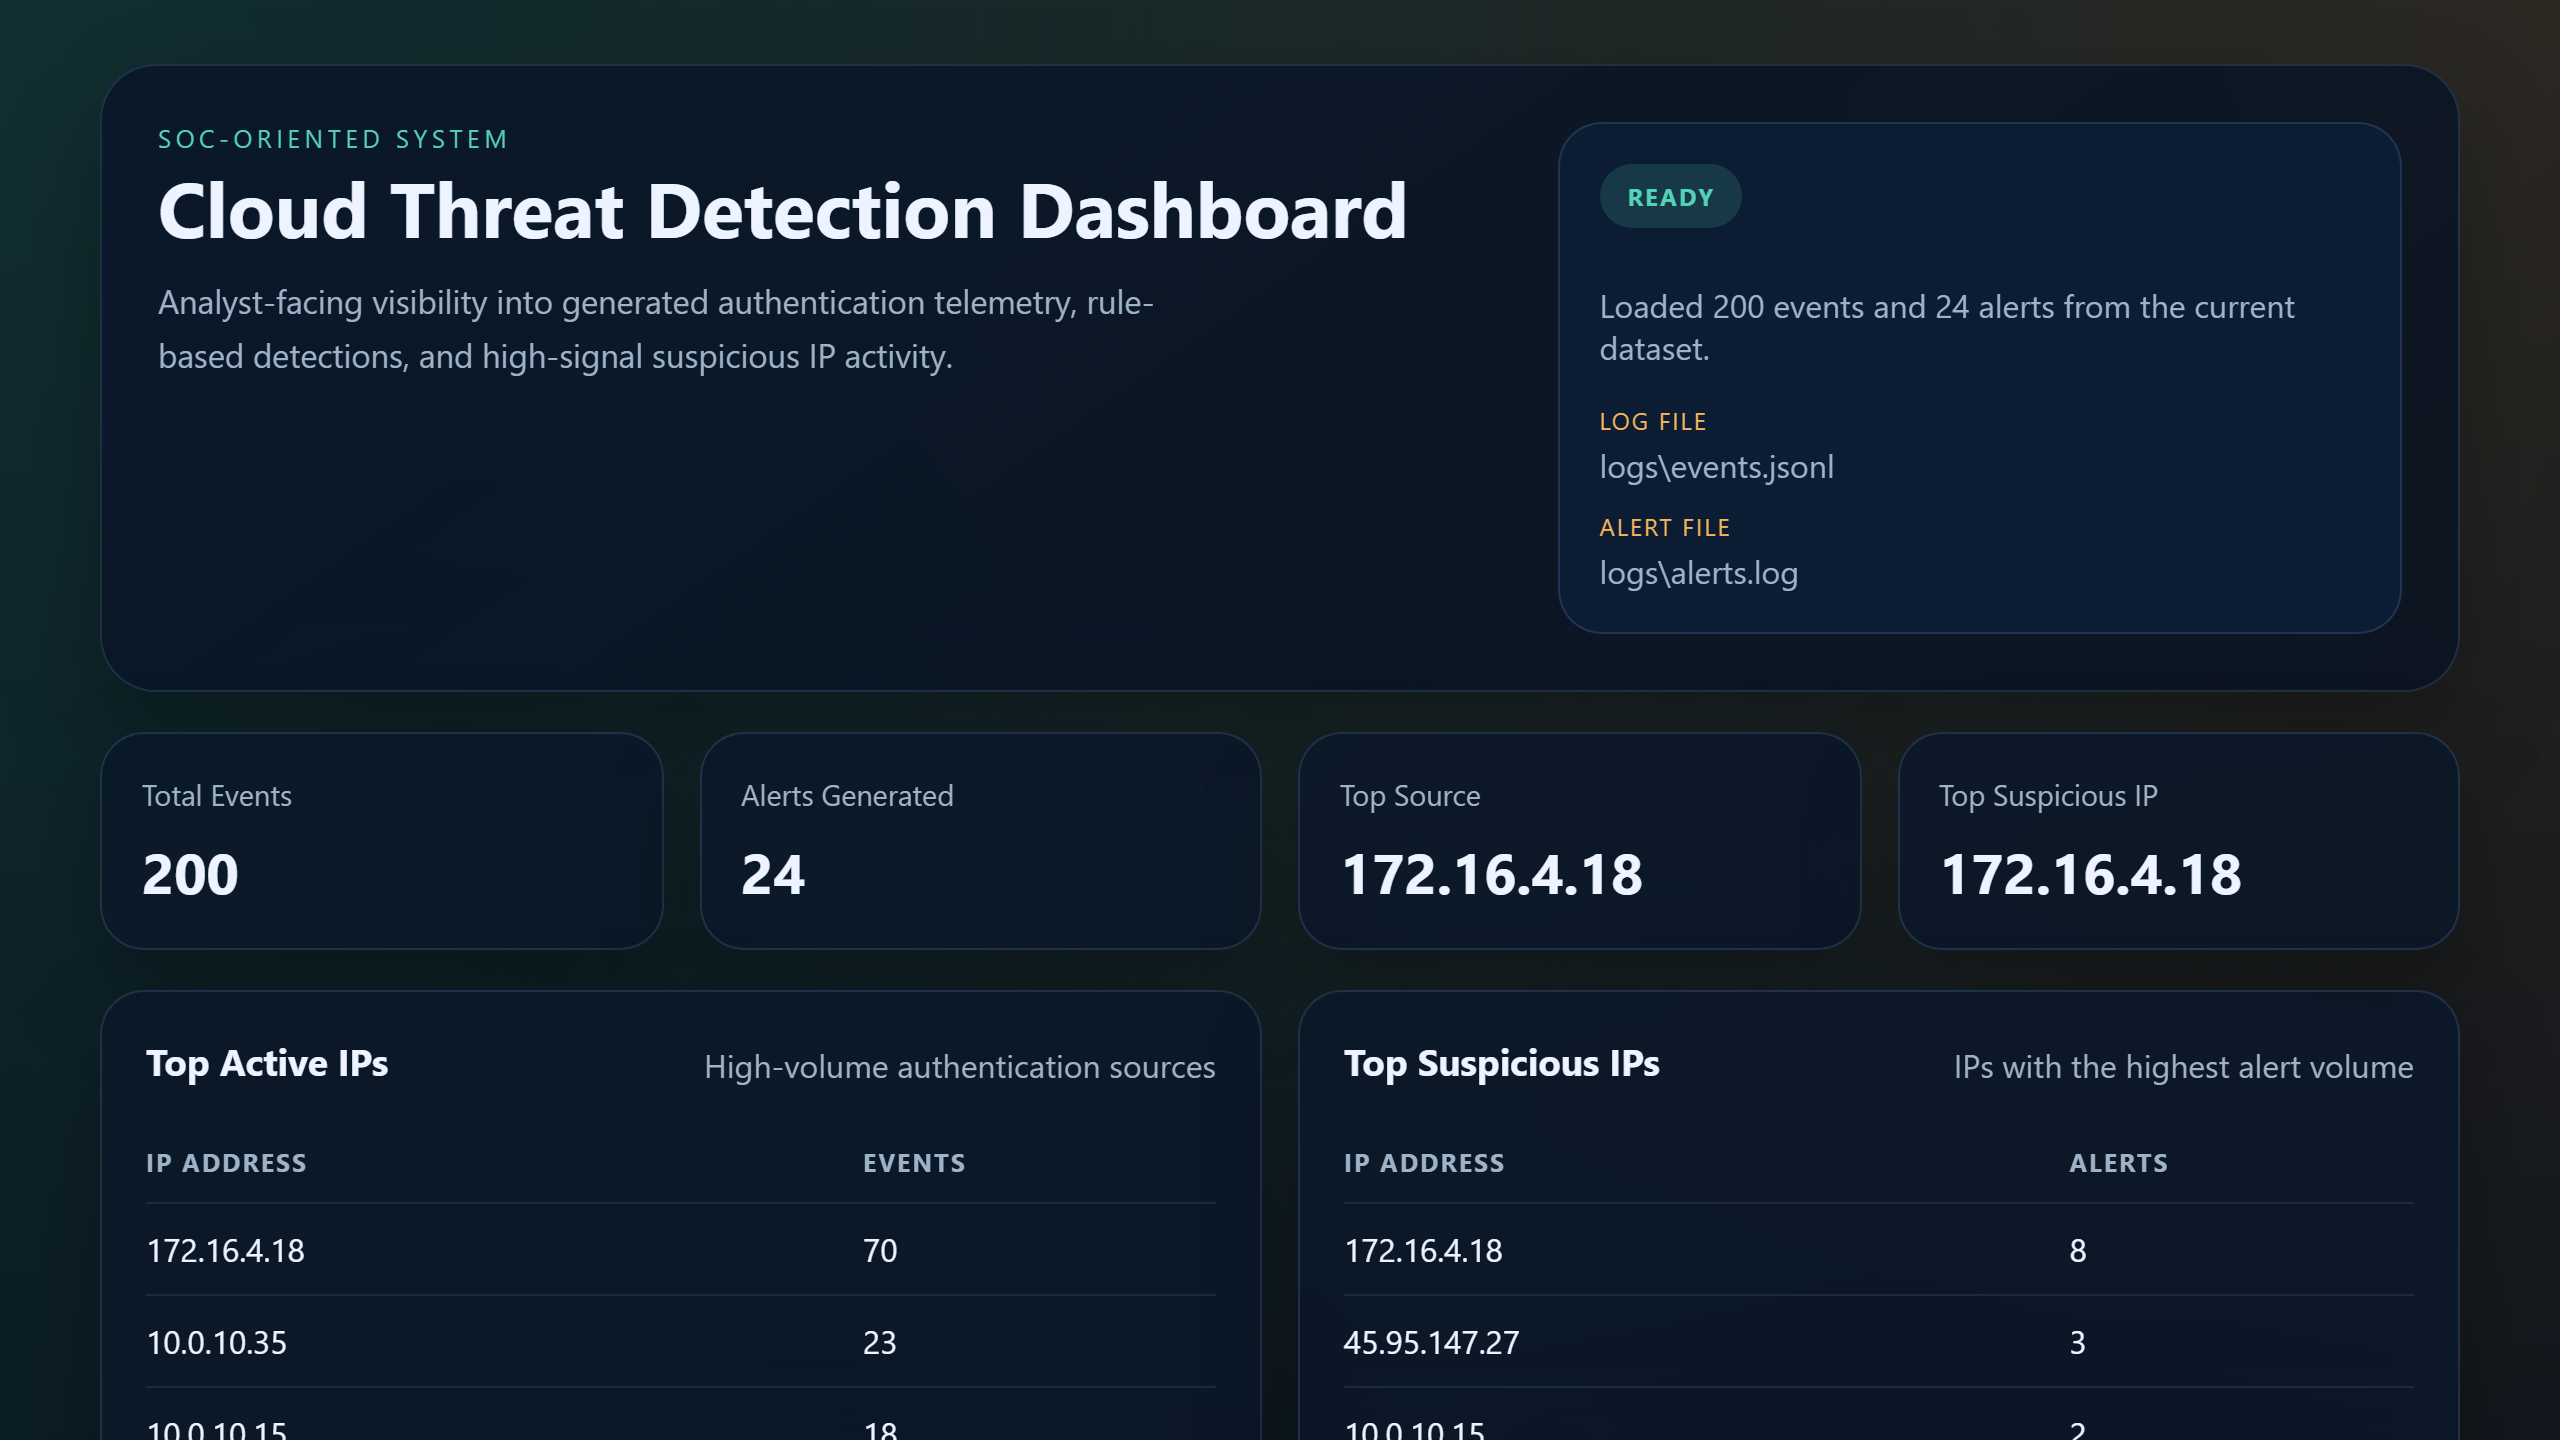
Task: Select the logs\alerts.log alert file path
Action: [x=1698, y=572]
